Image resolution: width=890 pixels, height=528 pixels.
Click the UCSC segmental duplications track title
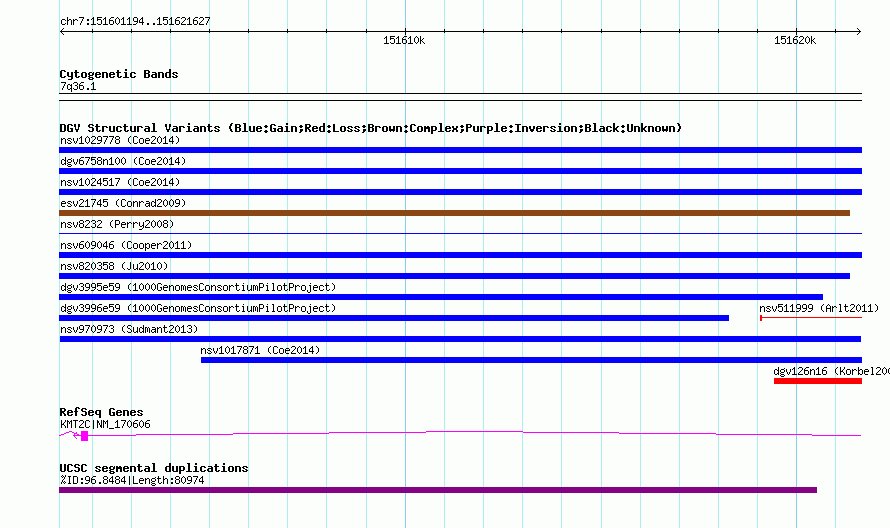tap(154, 468)
